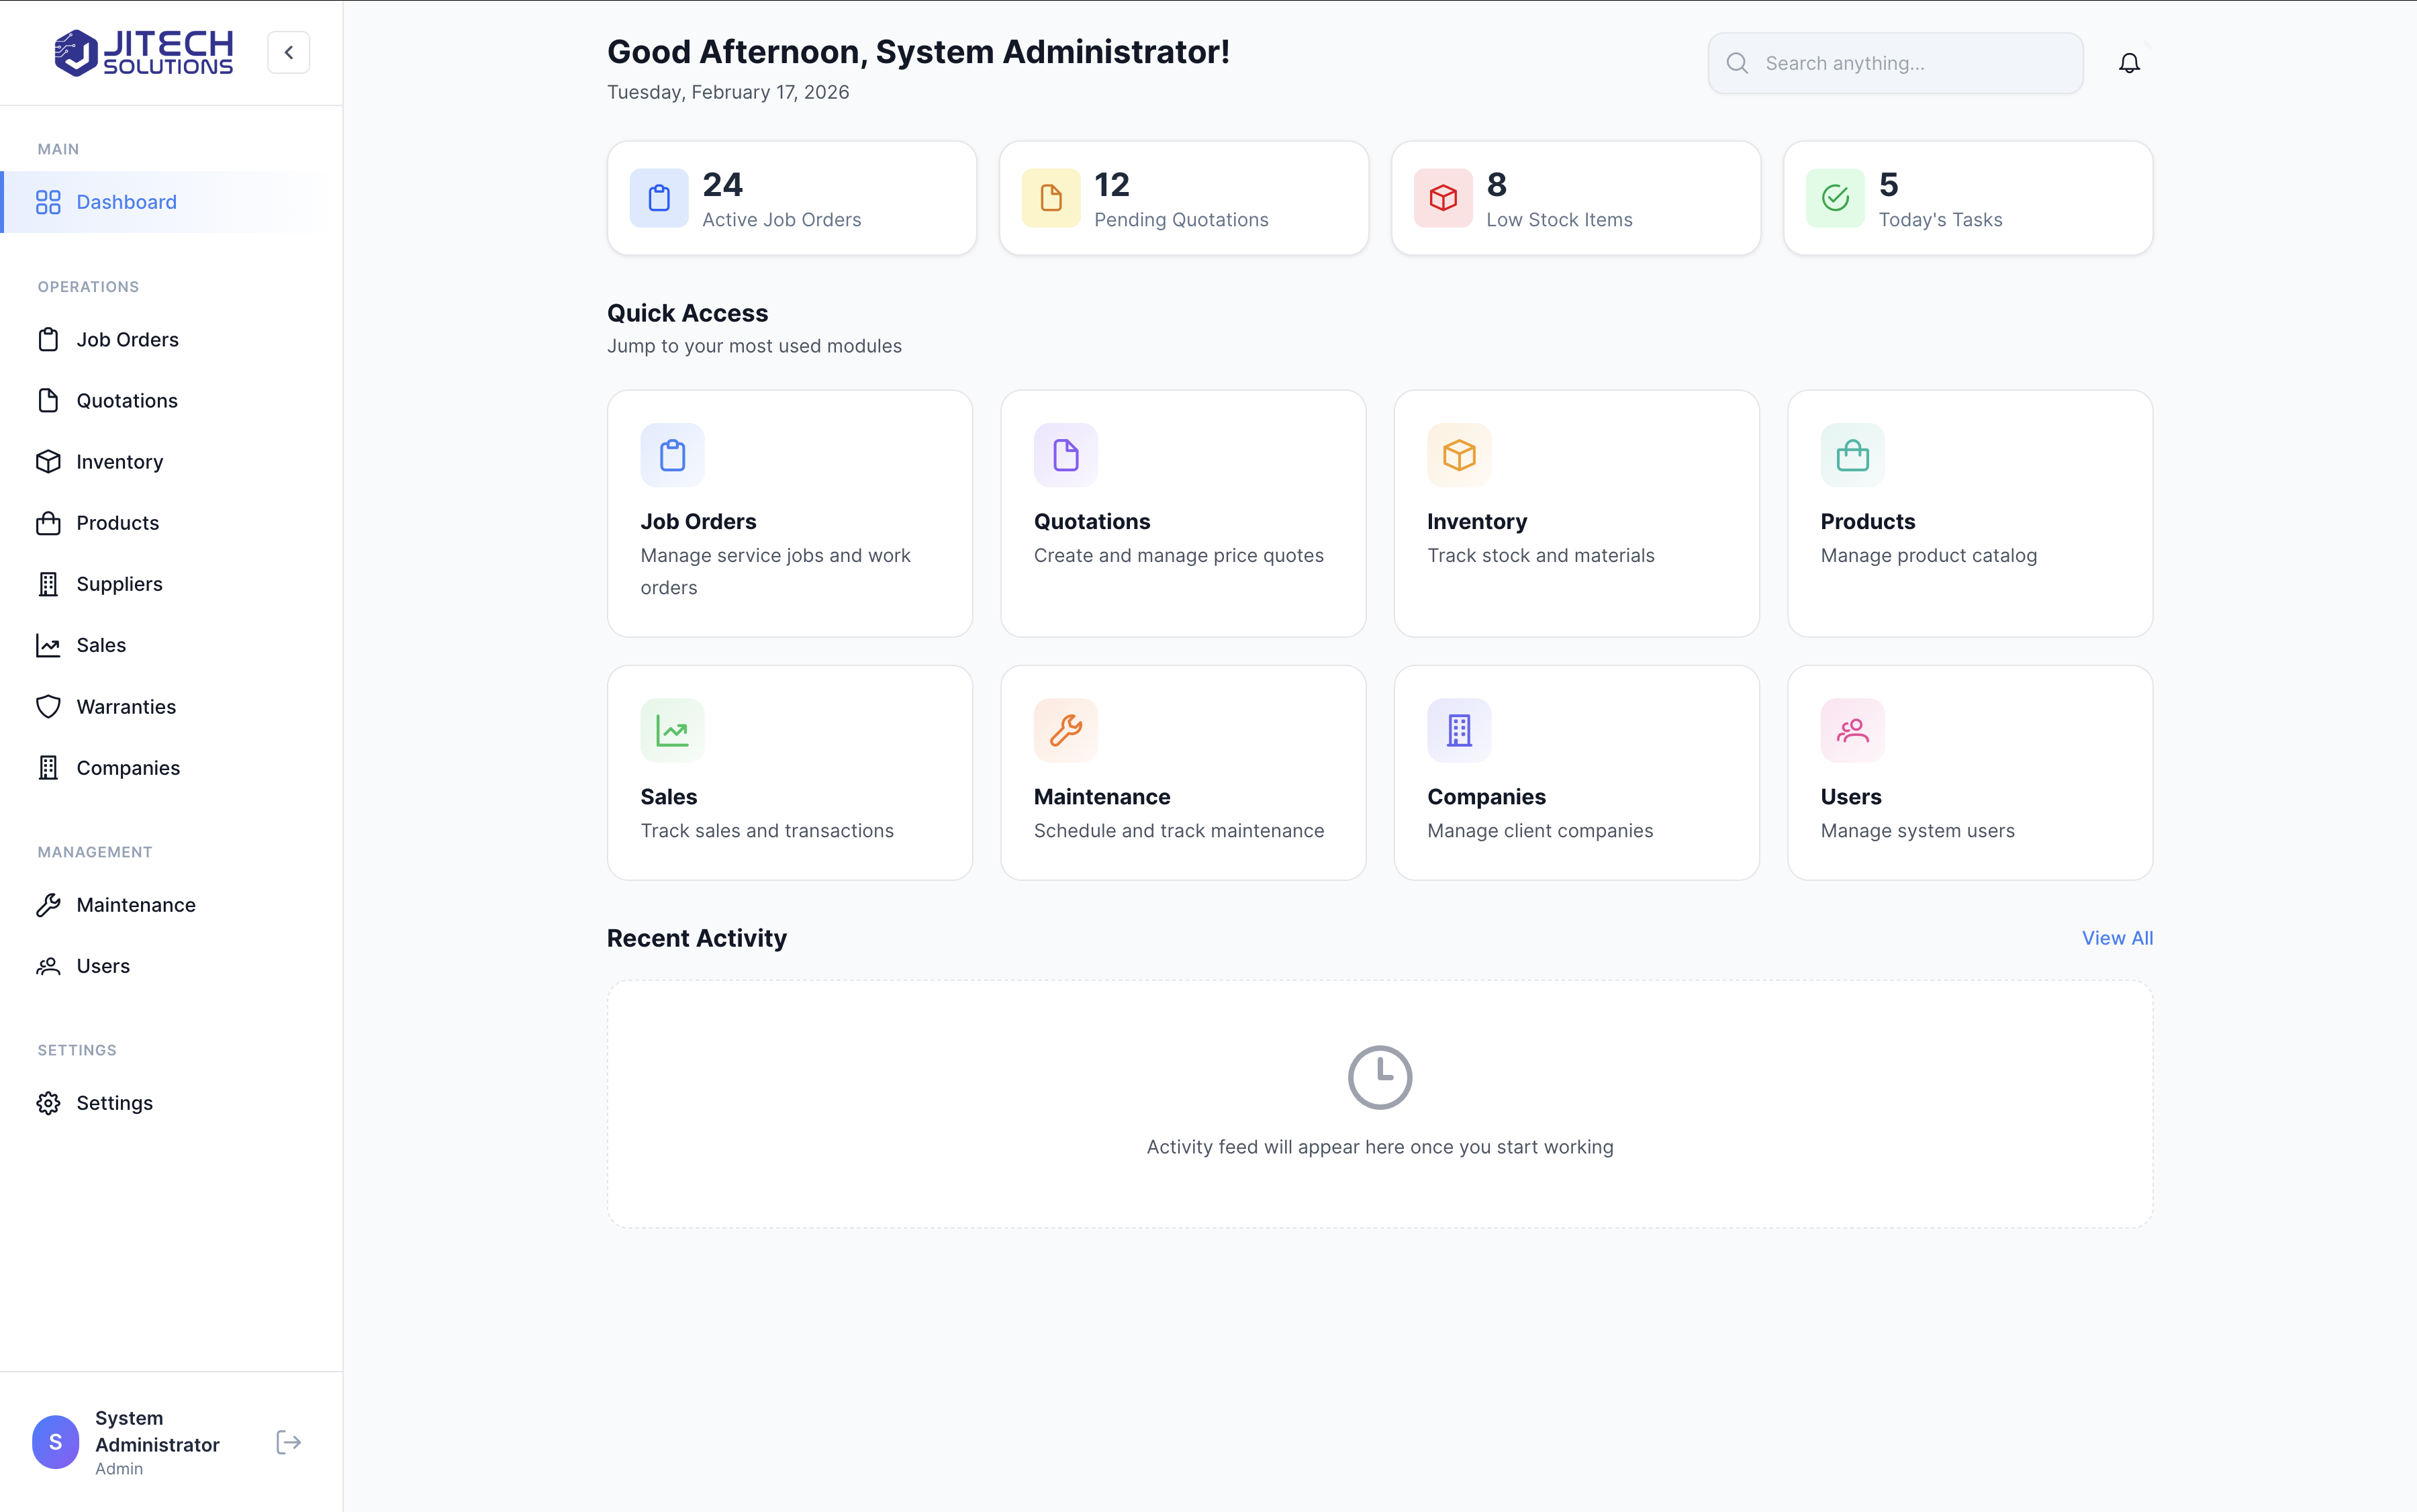The height and width of the screenshot is (1512, 2417).
Task: Open Users quick access card
Action: (1969, 773)
